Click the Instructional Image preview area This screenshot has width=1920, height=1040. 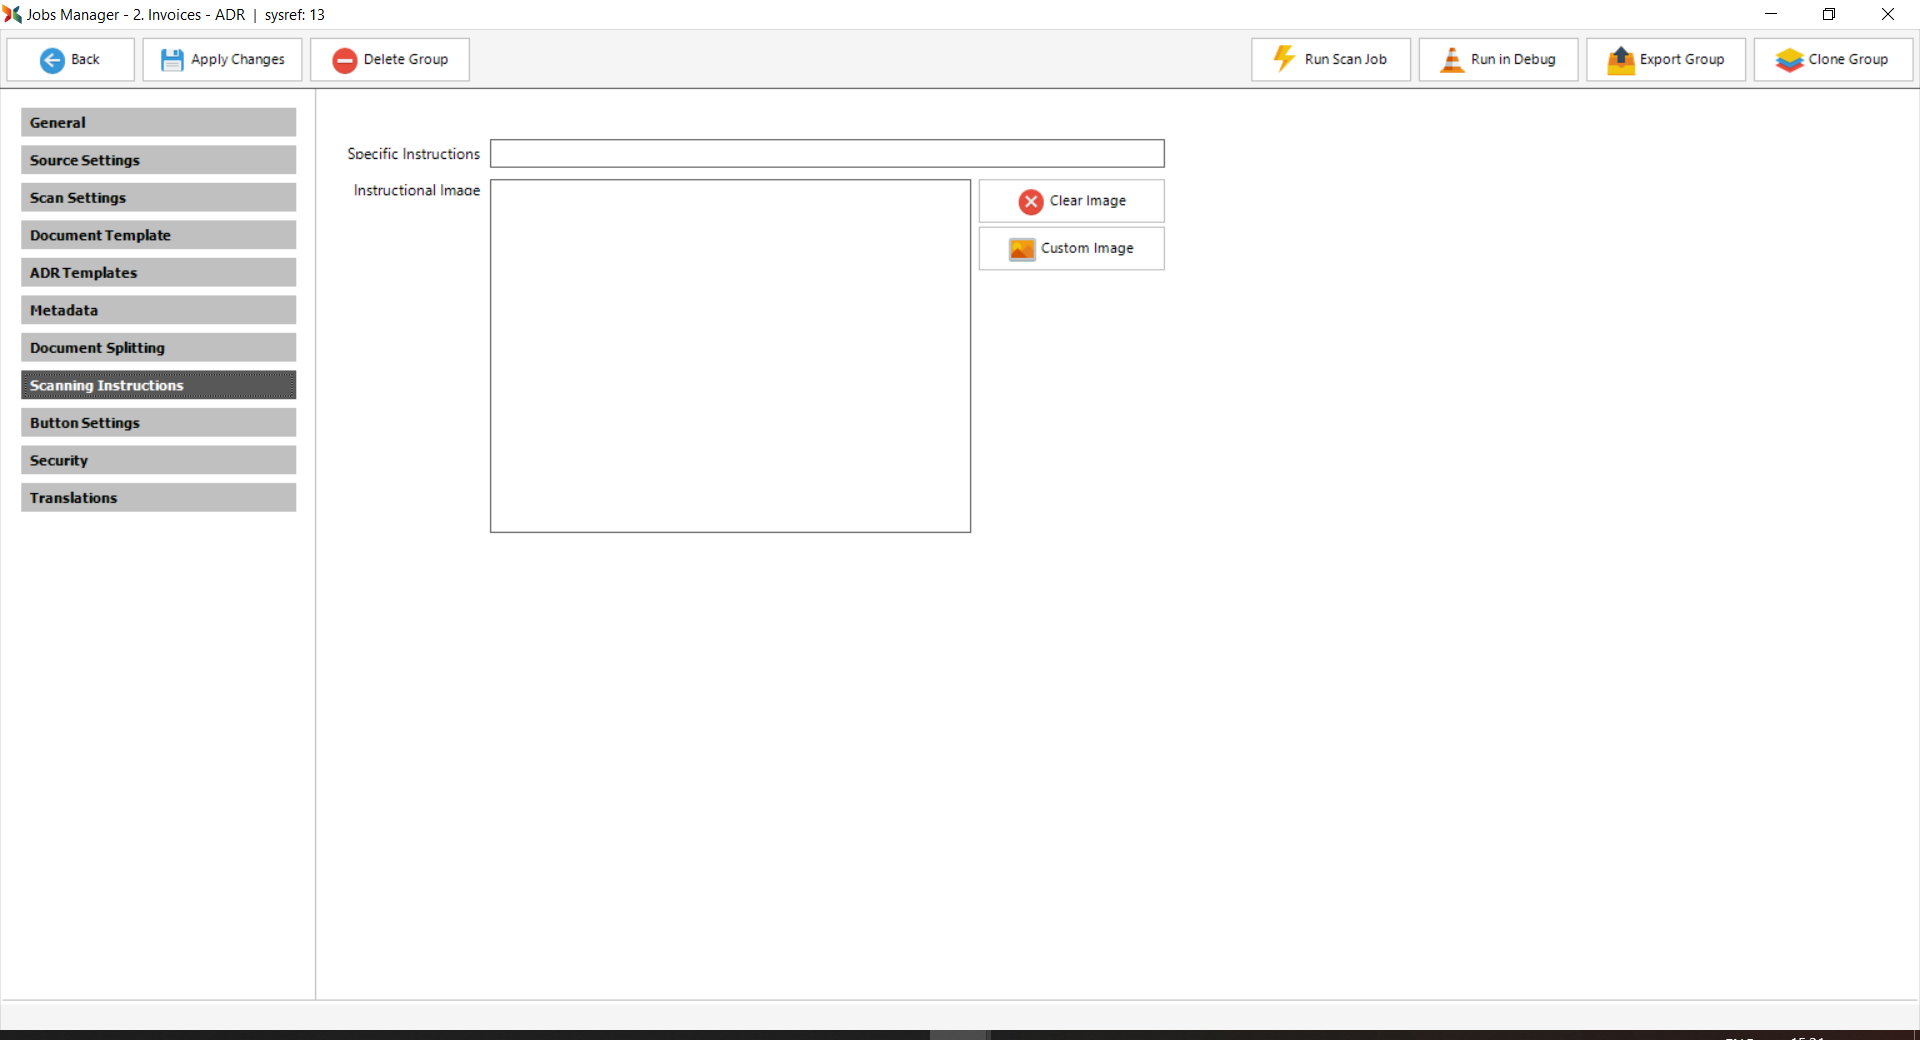pyautogui.click(x=730, y=356)
